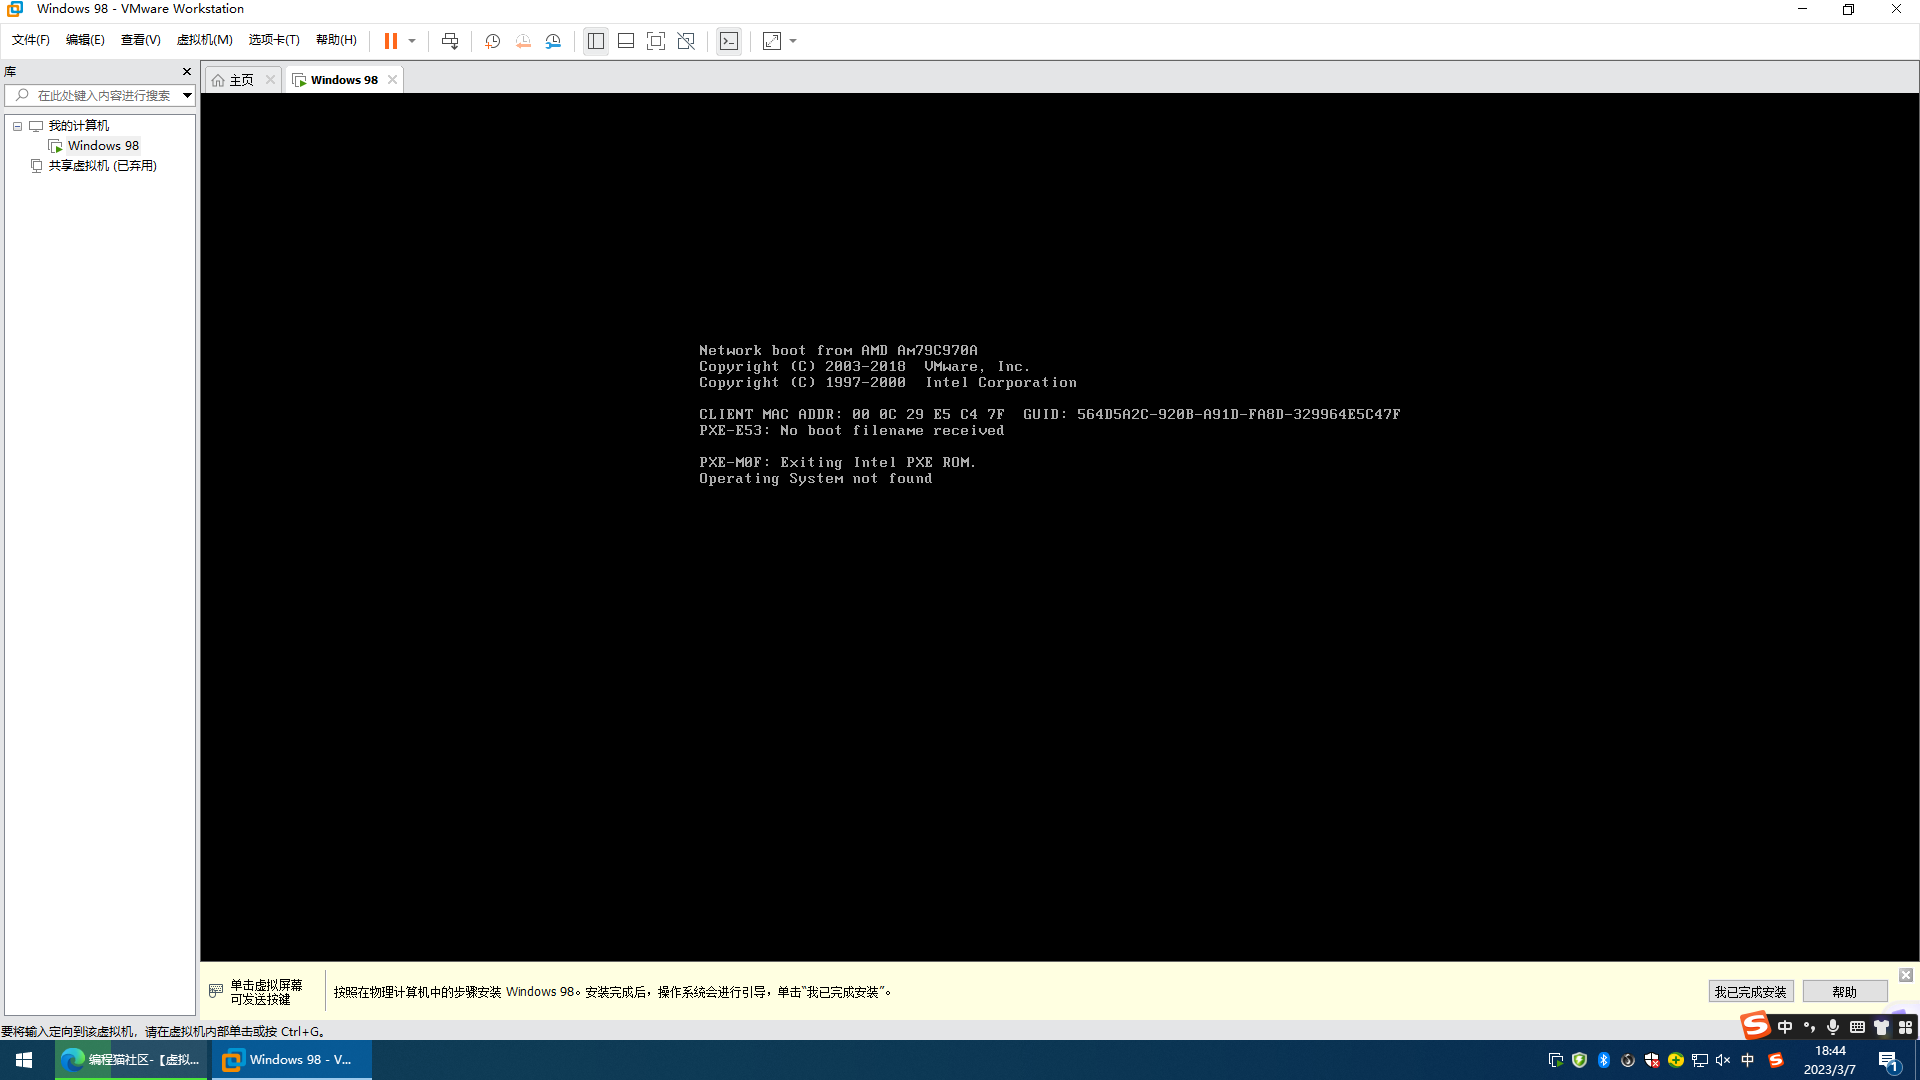Toggle the library sidebar view
The image size is (1920, 1080).
point(596,41)
